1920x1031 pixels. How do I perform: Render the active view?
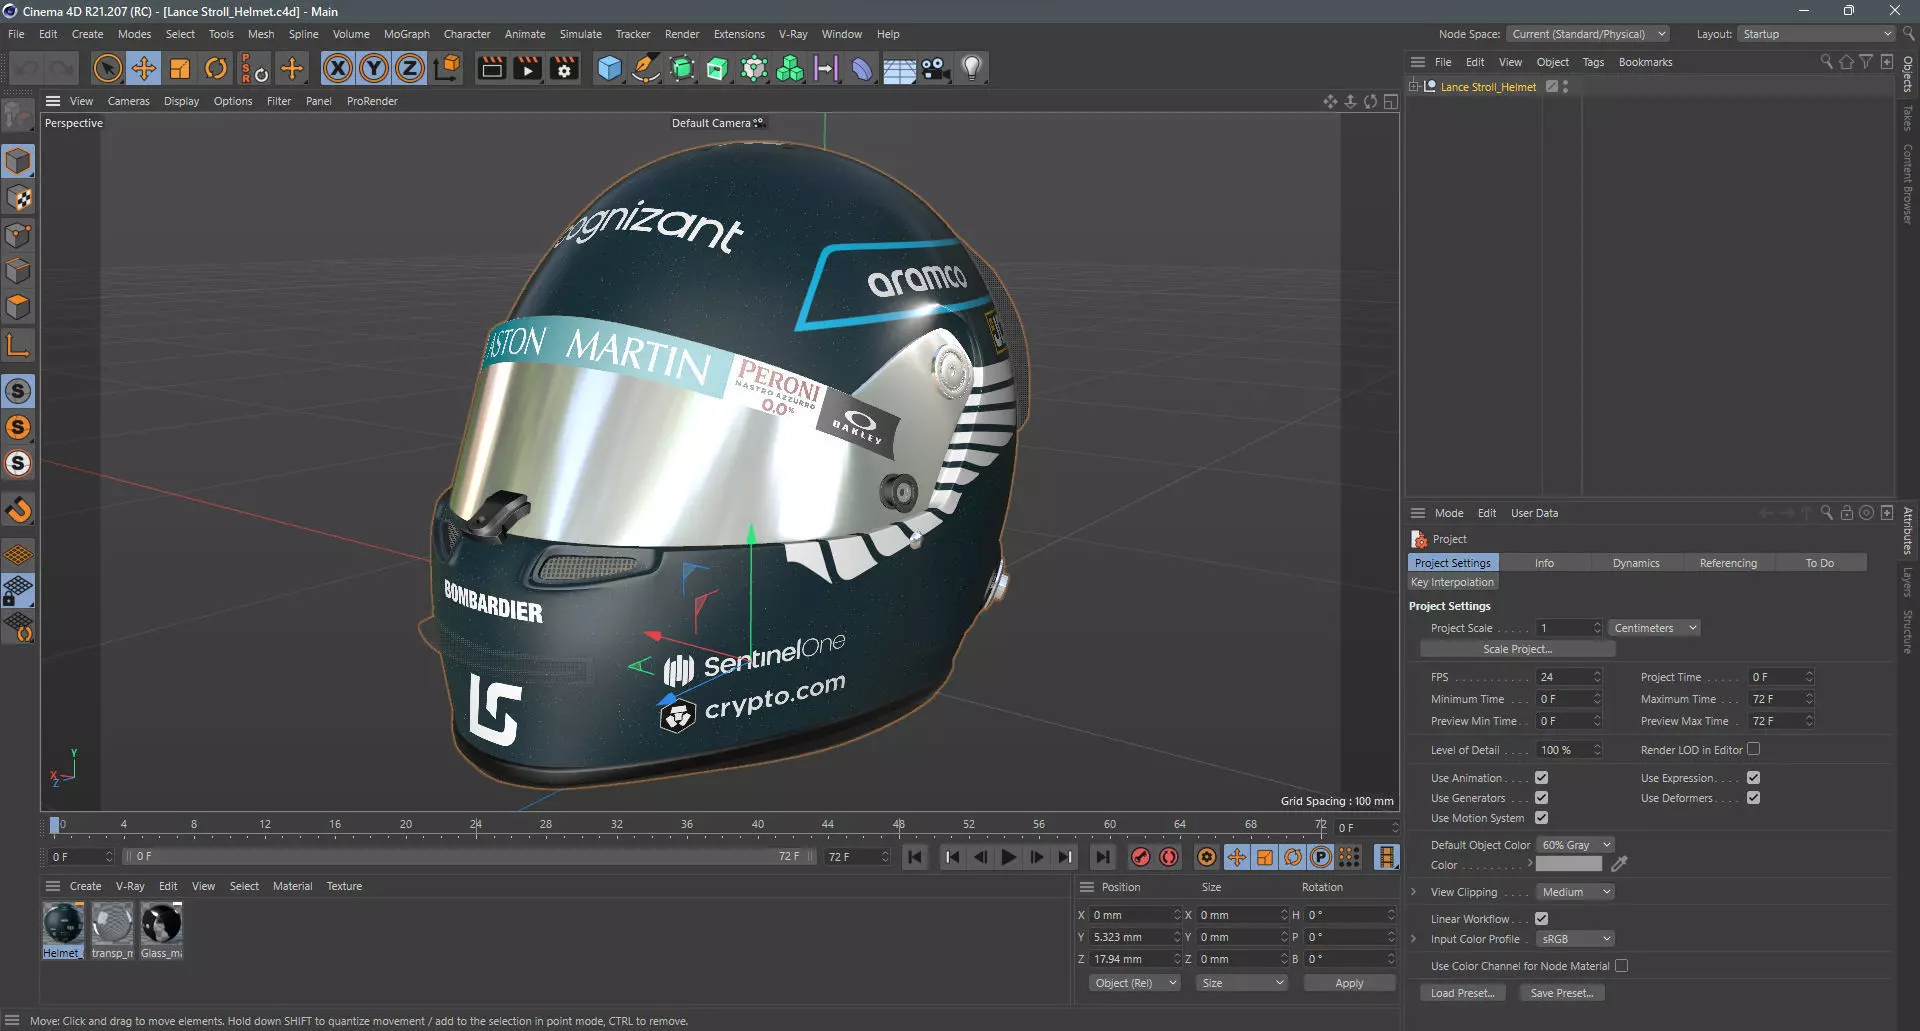coord(491,68)
